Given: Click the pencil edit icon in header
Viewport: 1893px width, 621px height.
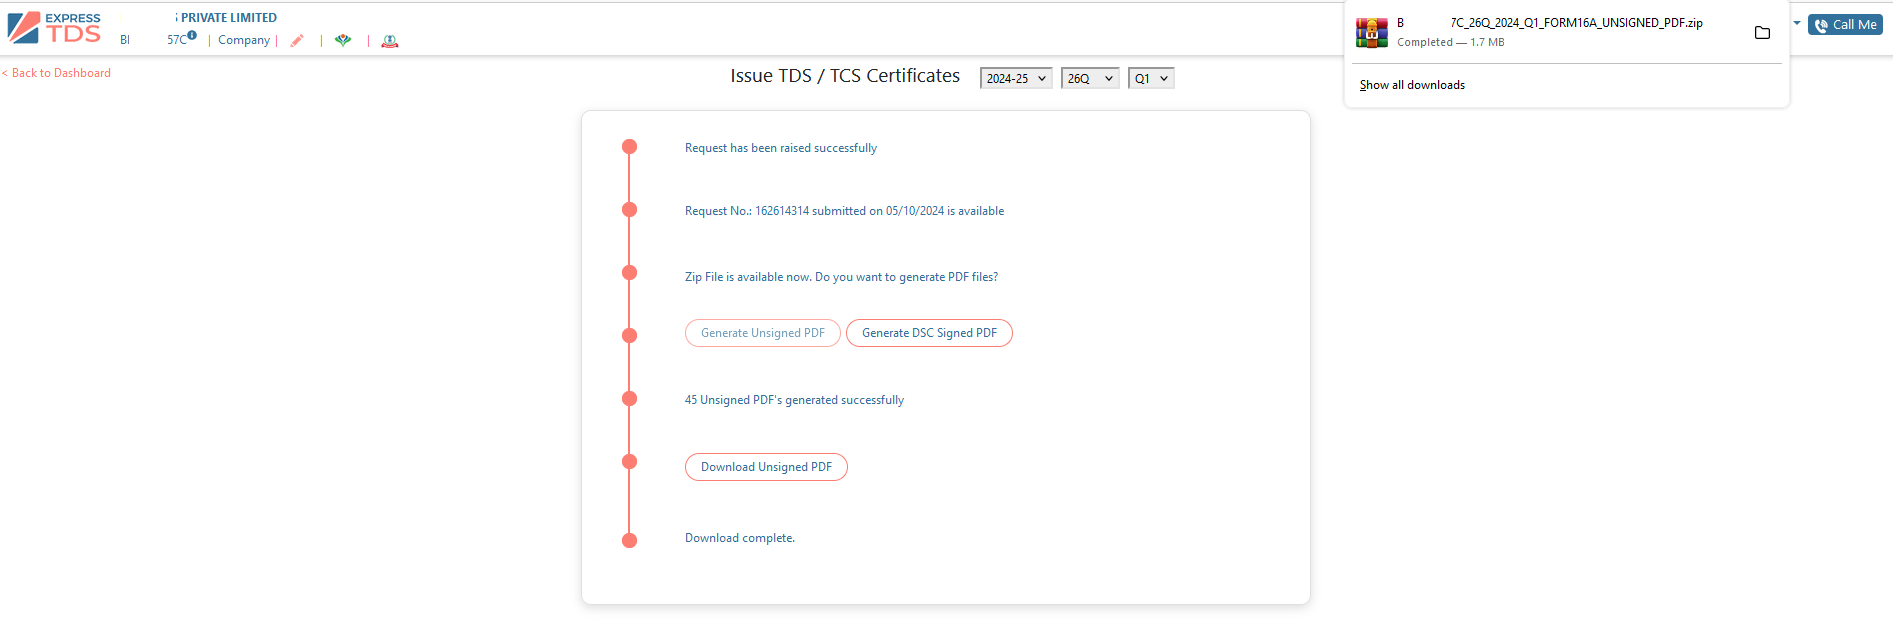Looking at the screenshot, I should click(x=297, y=41).
